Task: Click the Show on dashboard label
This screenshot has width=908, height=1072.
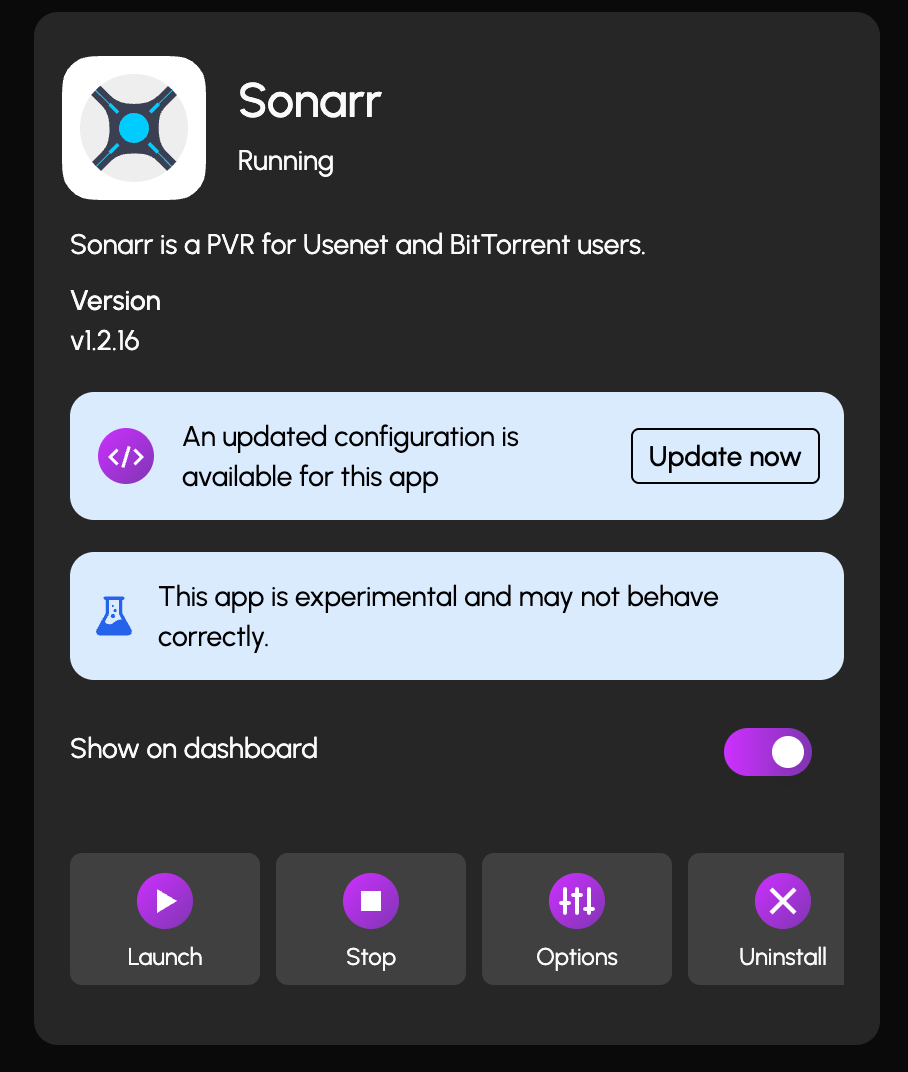Action: [x=194, y=749]
